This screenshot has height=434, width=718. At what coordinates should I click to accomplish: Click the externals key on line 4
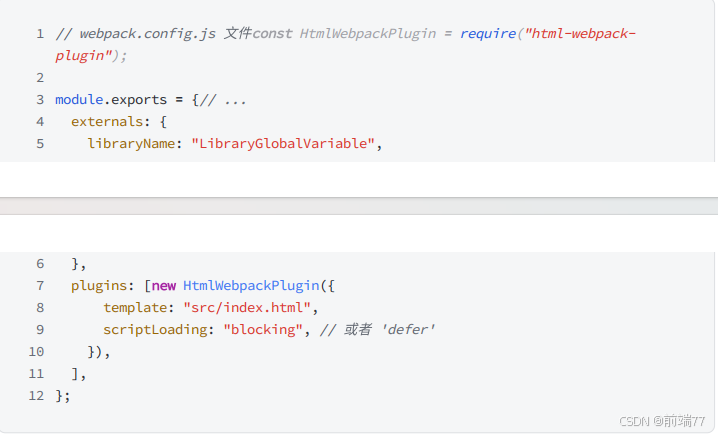pyautogui.click(x=107, y=121)
